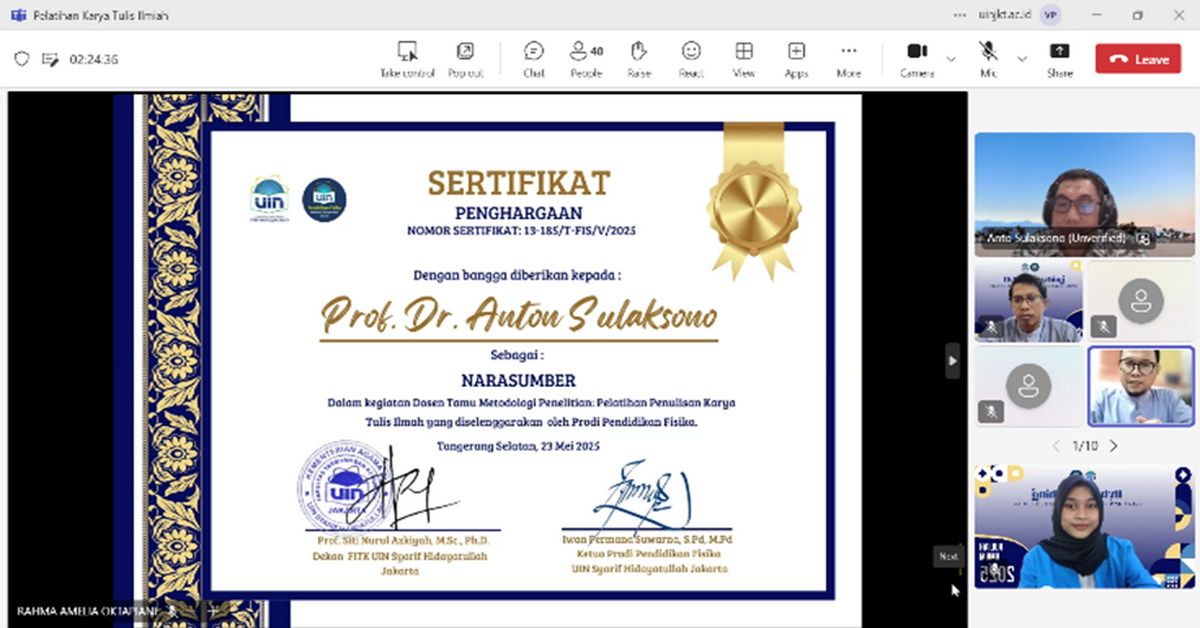Expand the Camera options dropdown arrow
Image resolution: width=1200 pixels, height=628 pixels.
coord(951,59)
